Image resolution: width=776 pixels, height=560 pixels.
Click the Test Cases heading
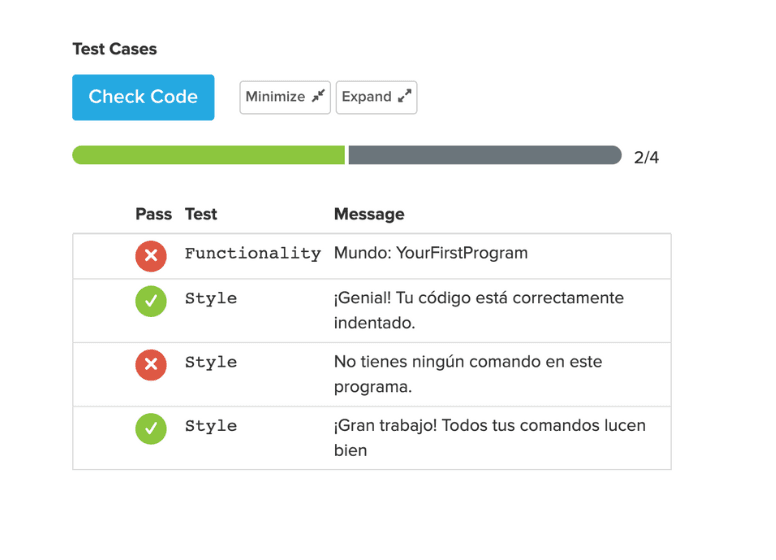click(114, 49)
